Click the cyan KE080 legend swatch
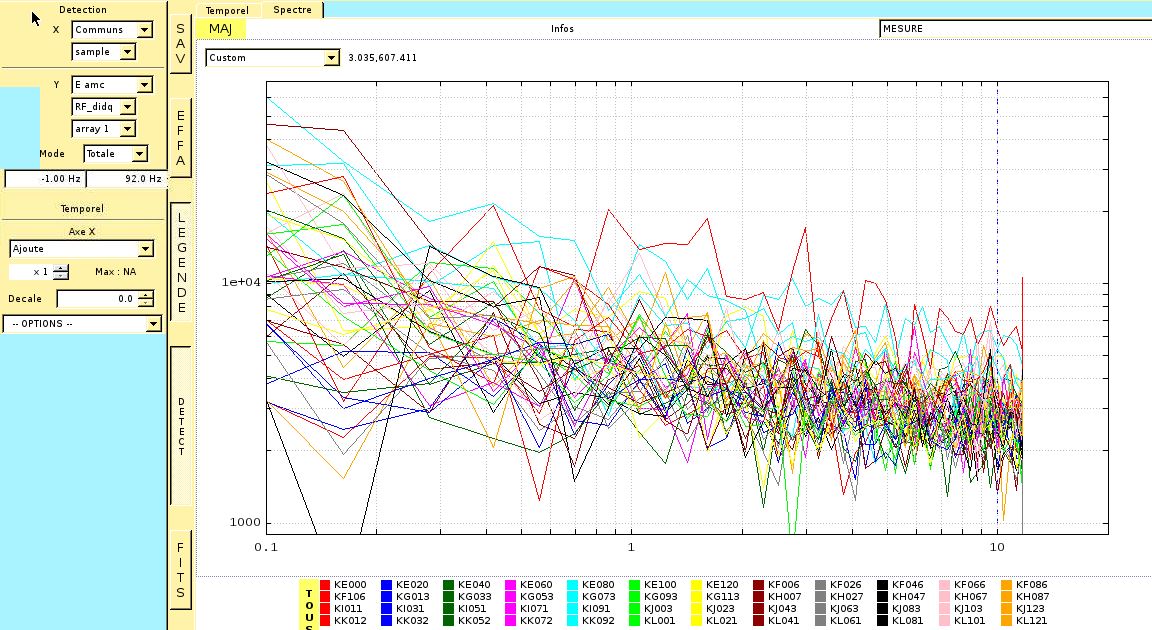The width and height of the screenshot is (1152, 630). click(572, 585)
